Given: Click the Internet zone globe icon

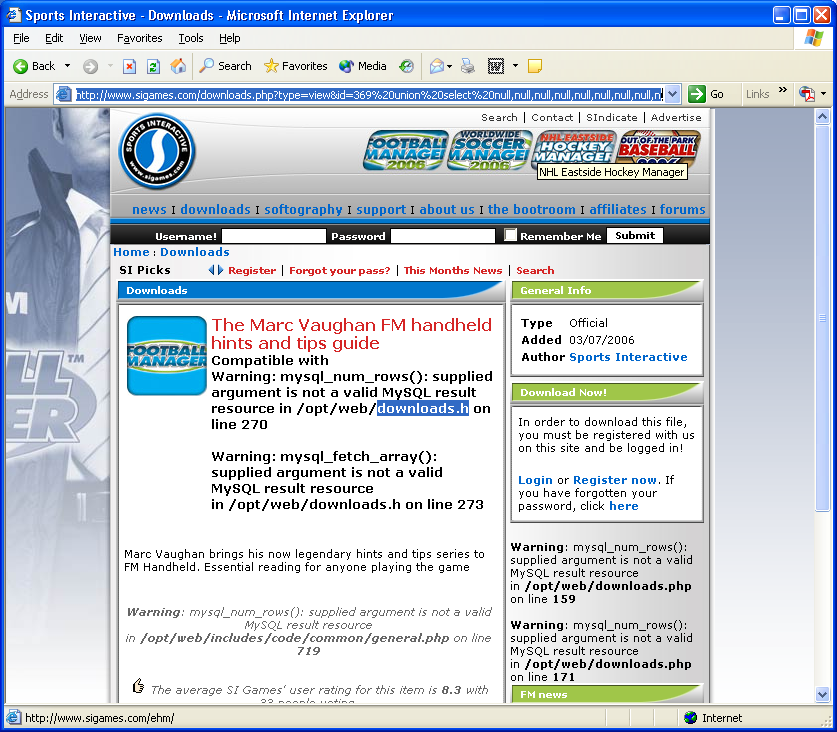Looking at the screenshot, I should (x=690, y=718).
